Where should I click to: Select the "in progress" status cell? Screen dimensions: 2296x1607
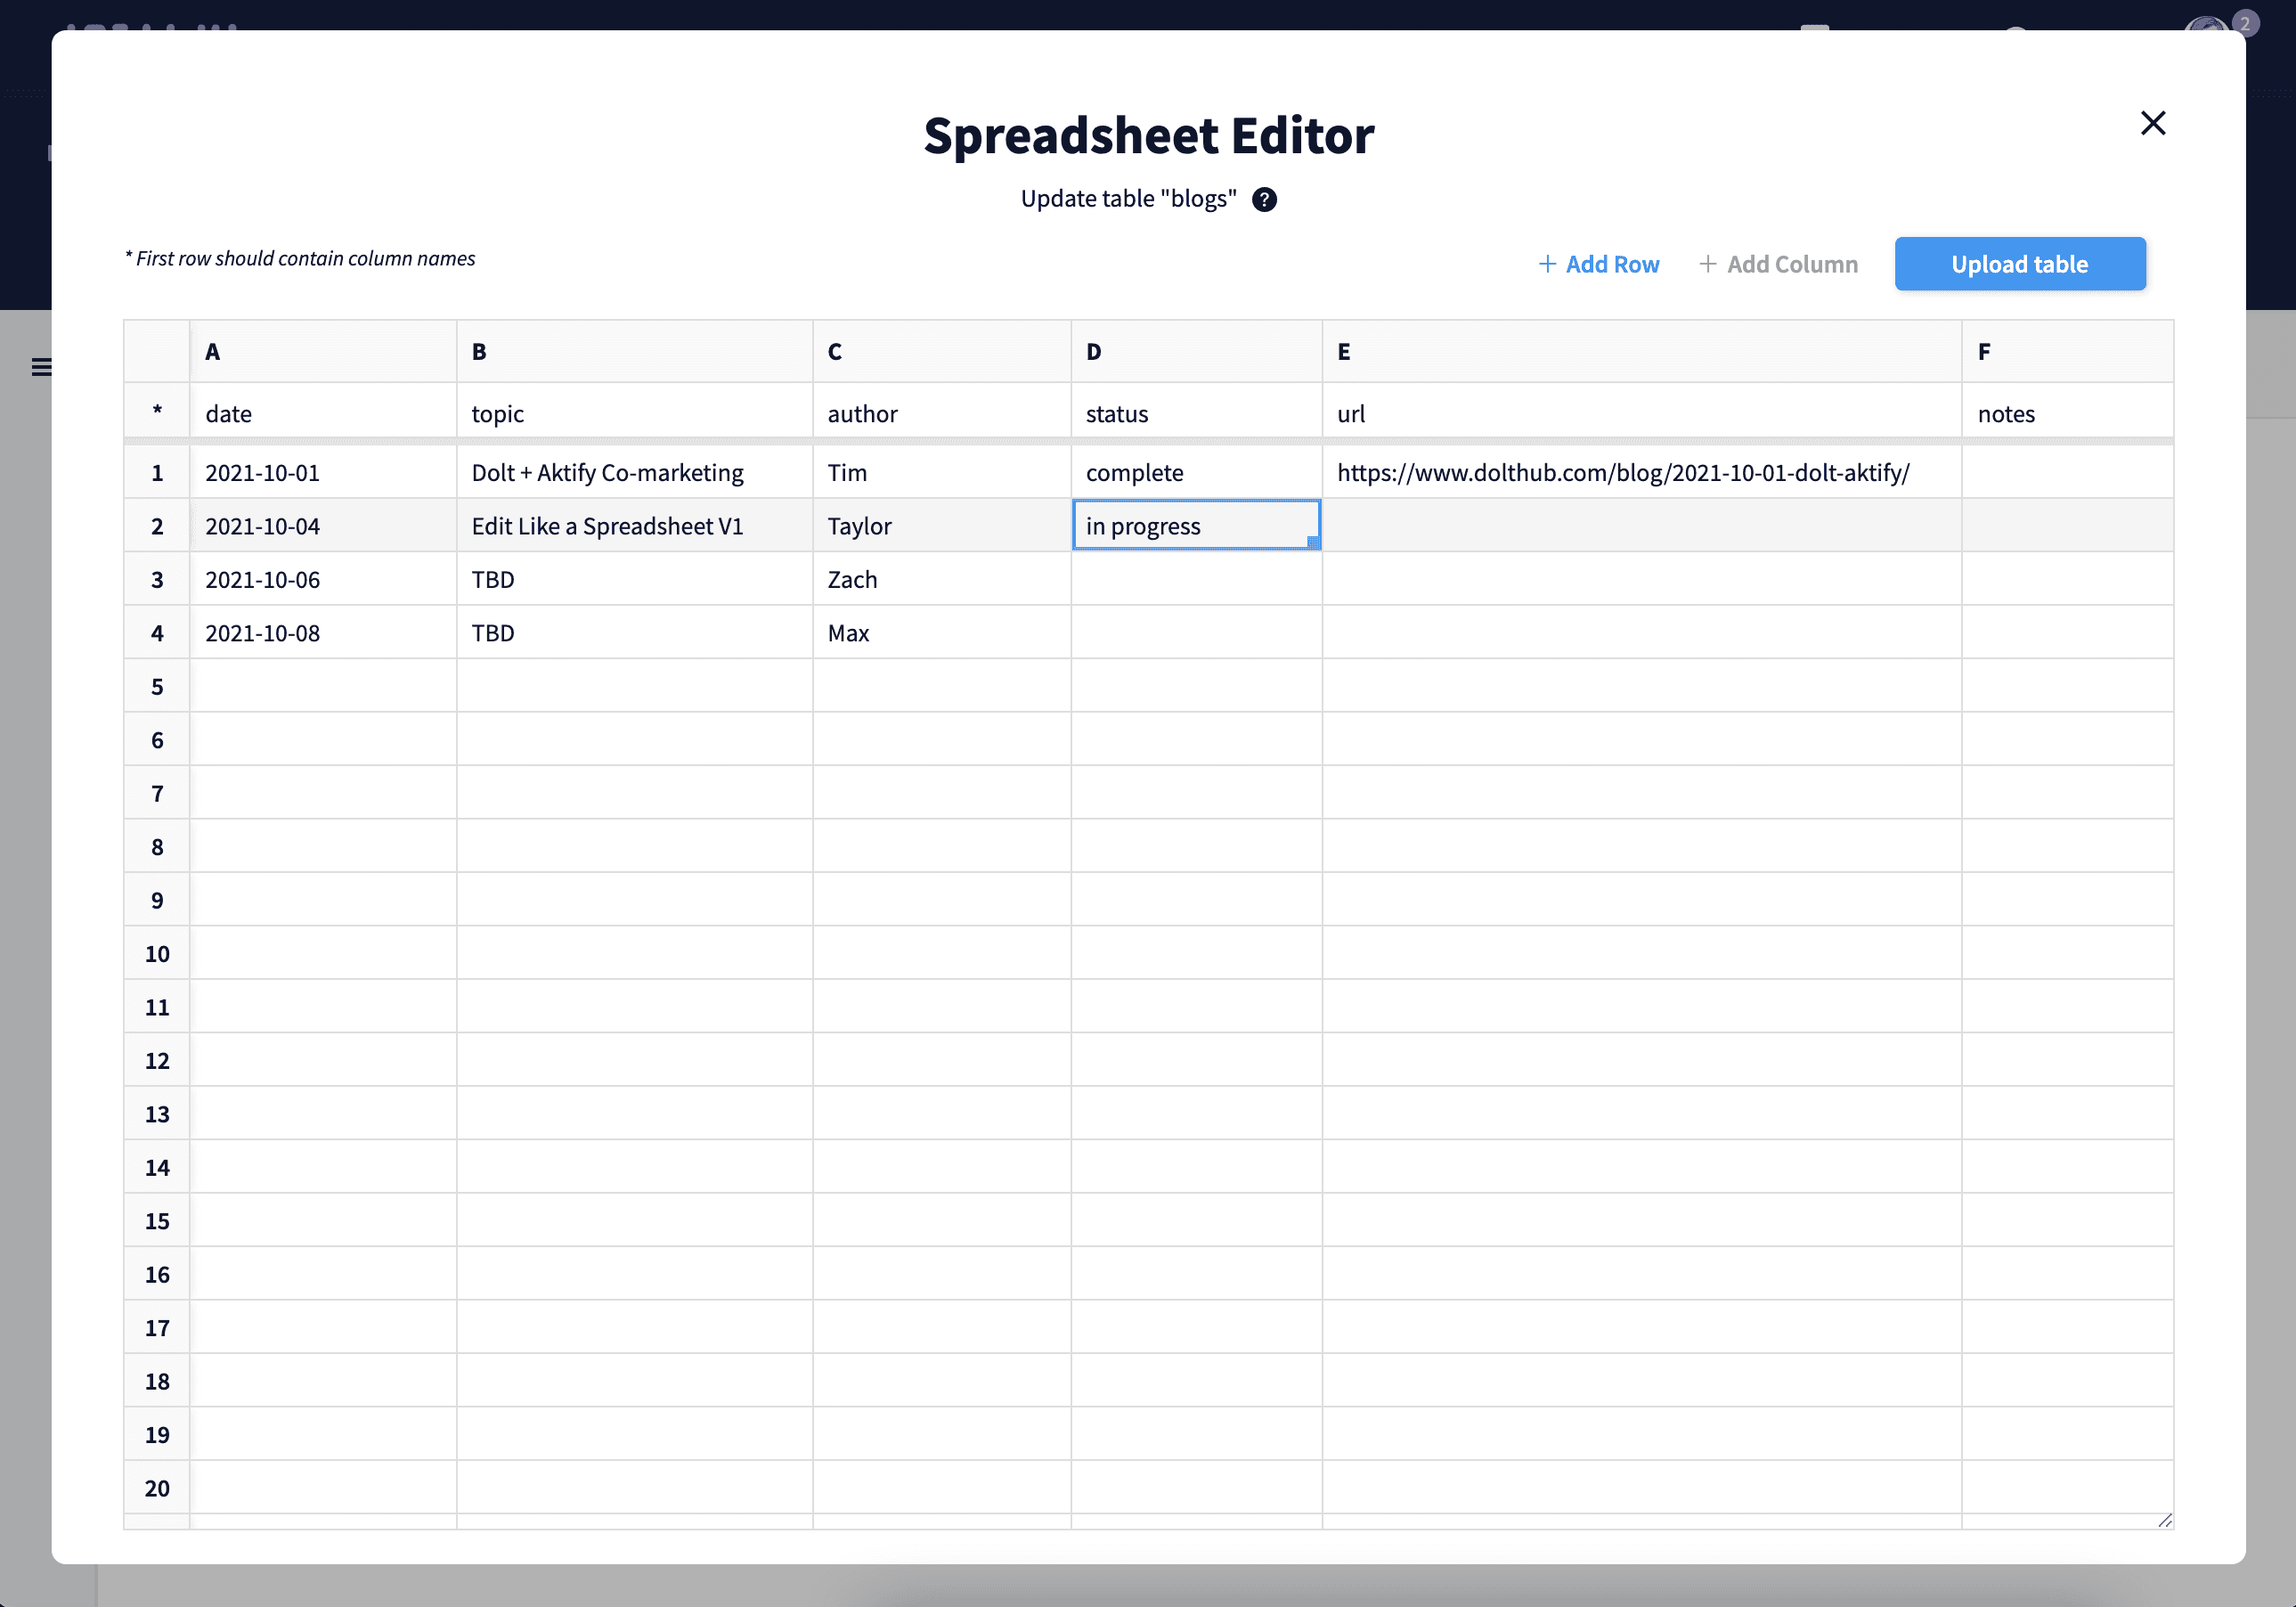(1196, 525)
